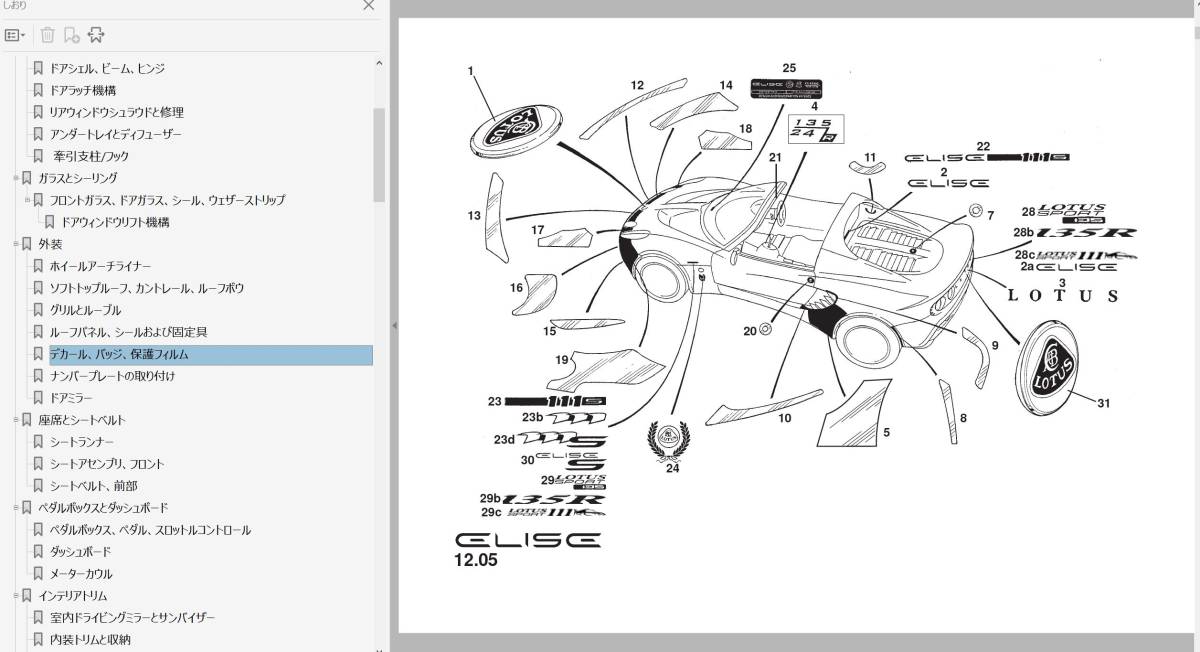Select the デカール、バッジ、保護フィルム bookmark
This screenshot has width=1200, height=652.
[119, 355]
